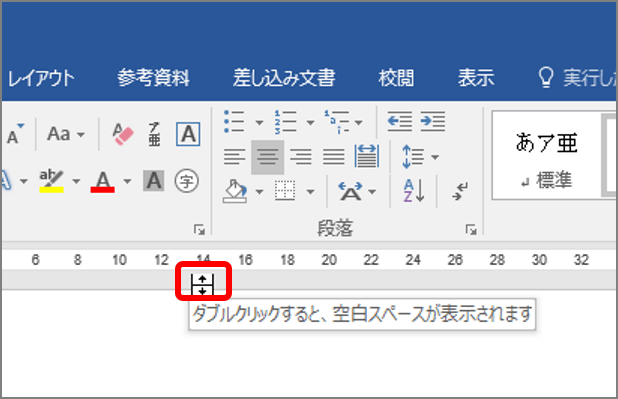Expand the bullet library dropdown
The width and height of the screenshot is (618, 399).
[259, 123]
